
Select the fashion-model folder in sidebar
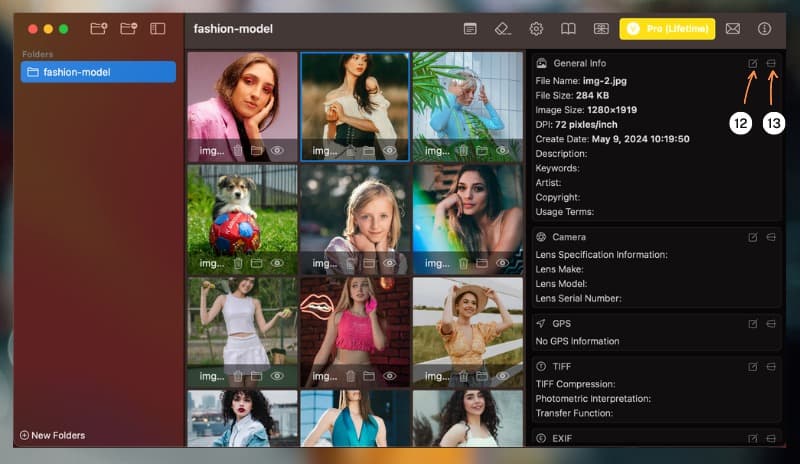pos(98,72)
